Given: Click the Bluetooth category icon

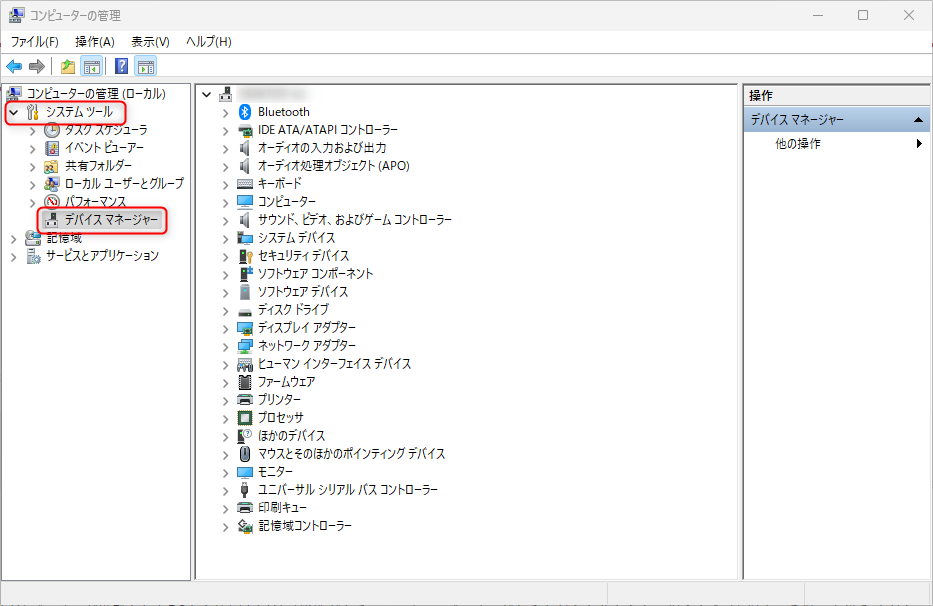Looking at the screenshot, I should pos(245,111).
